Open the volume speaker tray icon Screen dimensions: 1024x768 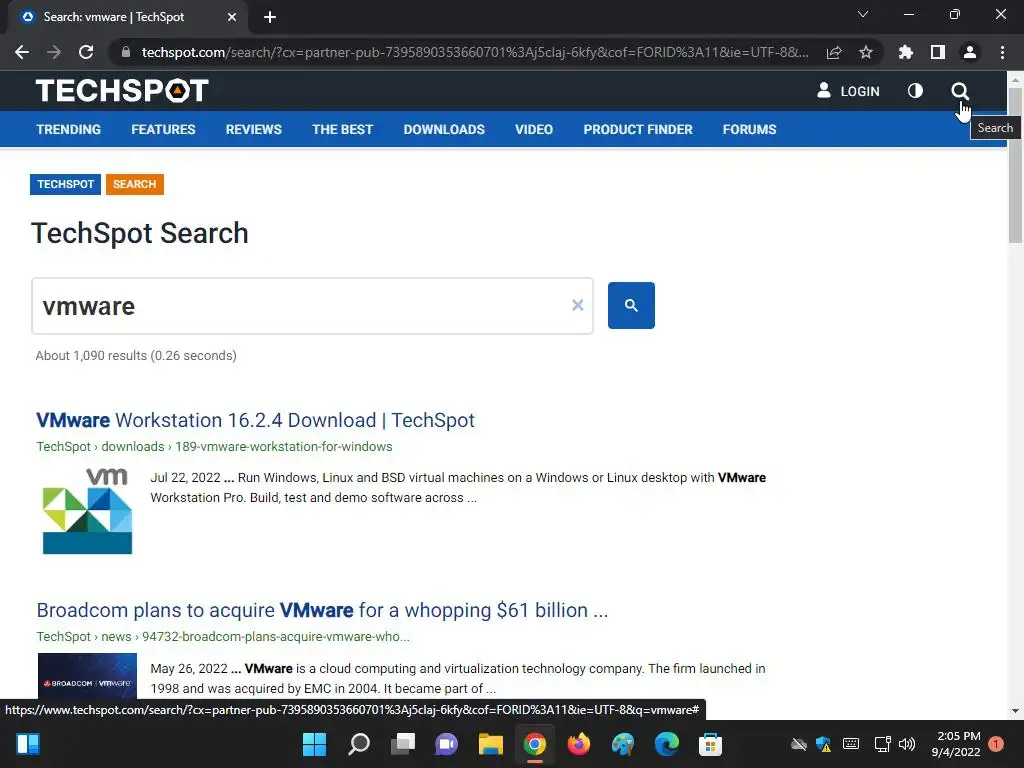pos(907,744)
